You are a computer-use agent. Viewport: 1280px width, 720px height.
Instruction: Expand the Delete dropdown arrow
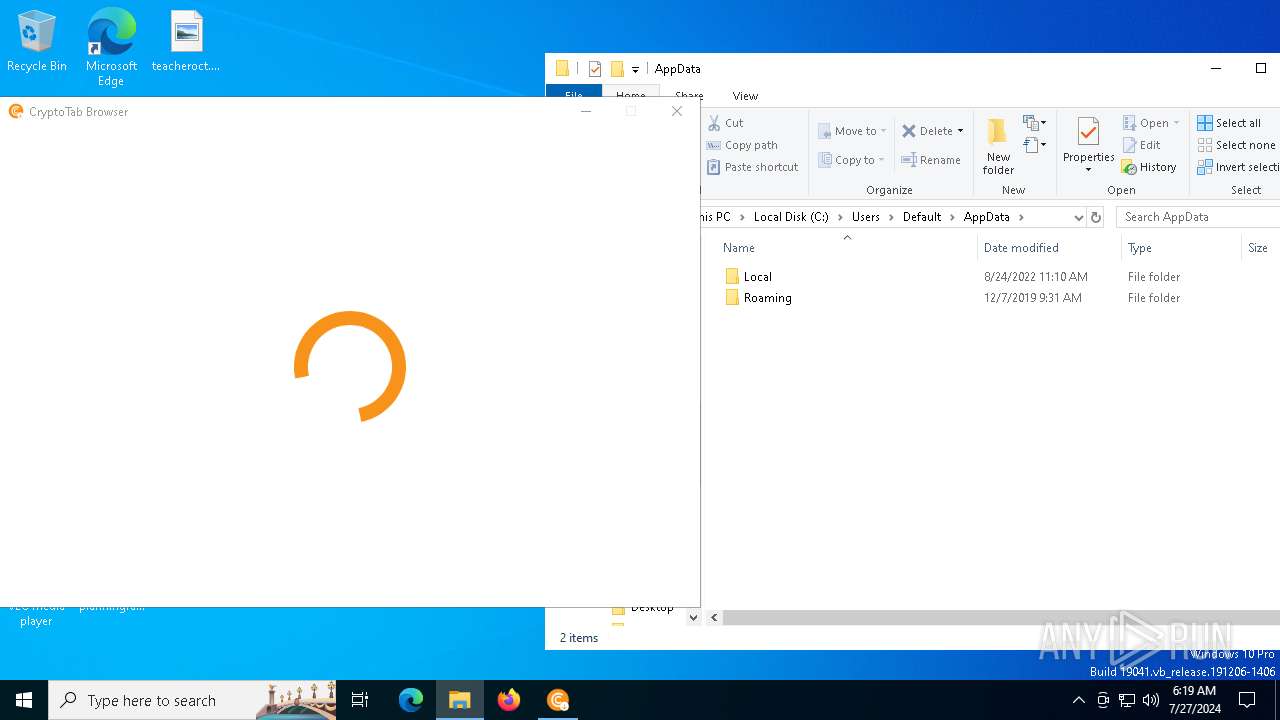point(961,131)
